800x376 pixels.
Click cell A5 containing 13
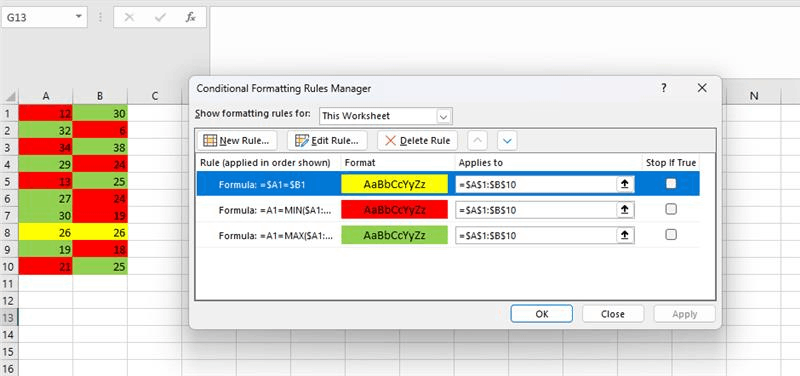pyautogui.click(x=46, y=181)
